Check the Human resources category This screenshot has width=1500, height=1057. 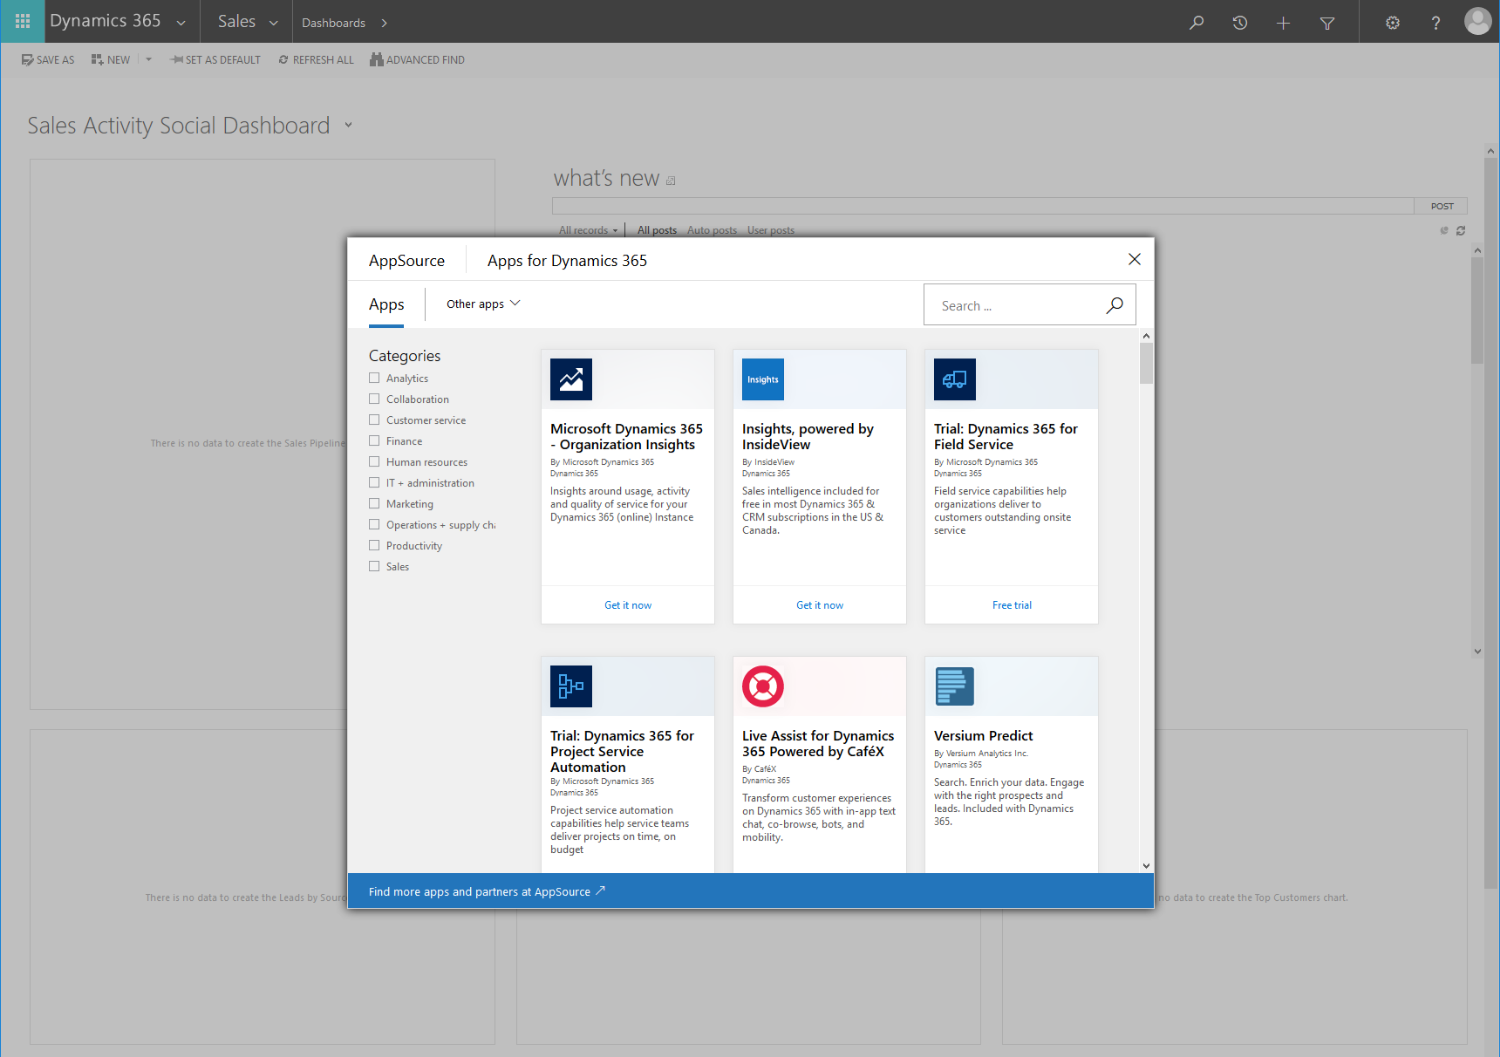click(374, 462)
